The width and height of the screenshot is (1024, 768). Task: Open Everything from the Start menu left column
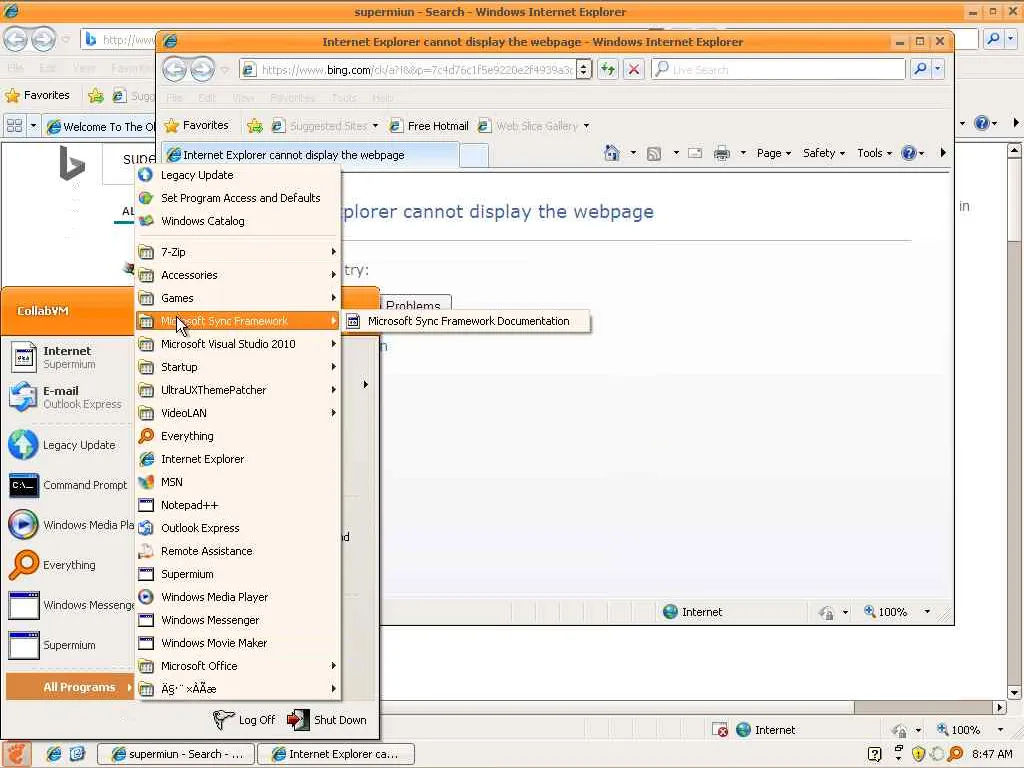[x=69, y=565]
